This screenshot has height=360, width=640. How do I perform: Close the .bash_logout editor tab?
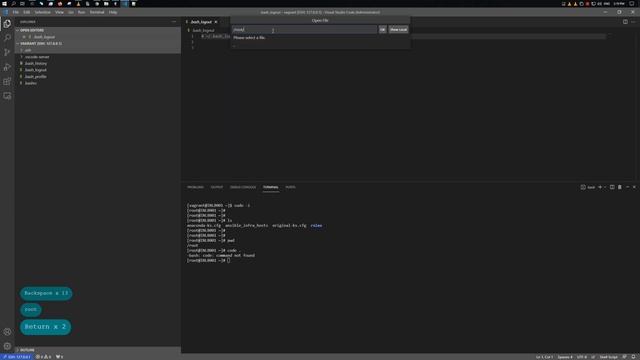pyautogui.click(x=216, y=22)
